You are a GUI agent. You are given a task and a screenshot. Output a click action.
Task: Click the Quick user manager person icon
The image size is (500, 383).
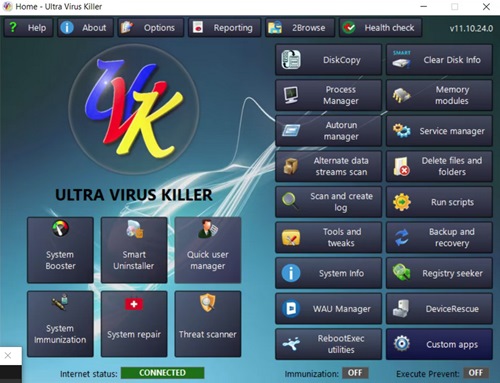[x=208, y=229]
